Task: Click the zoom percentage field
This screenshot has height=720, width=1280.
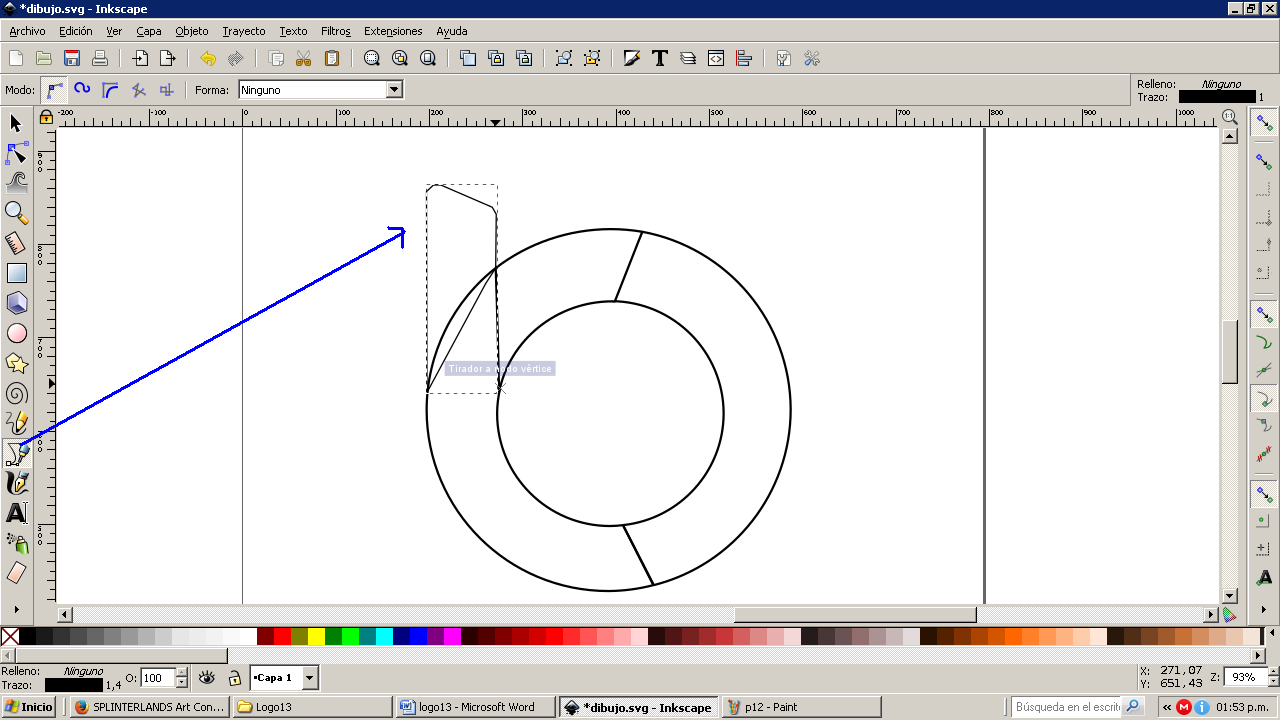Action: pyautogui.click(x=1242, y=677)
